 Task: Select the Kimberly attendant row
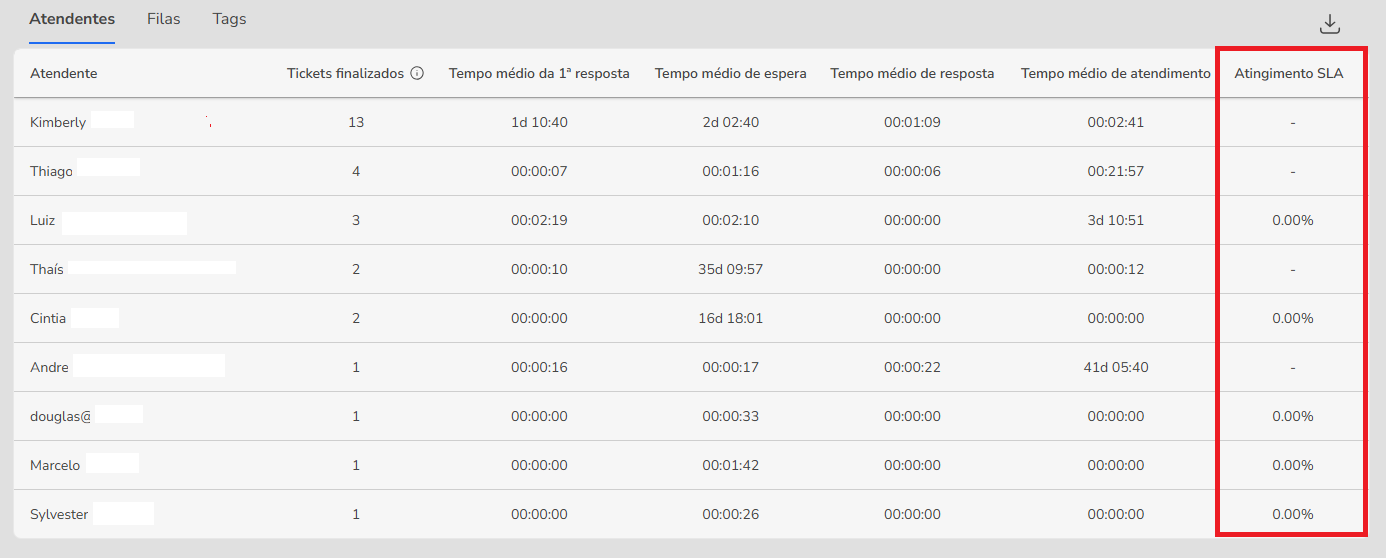pyautogui.click(x=58, y=122)
